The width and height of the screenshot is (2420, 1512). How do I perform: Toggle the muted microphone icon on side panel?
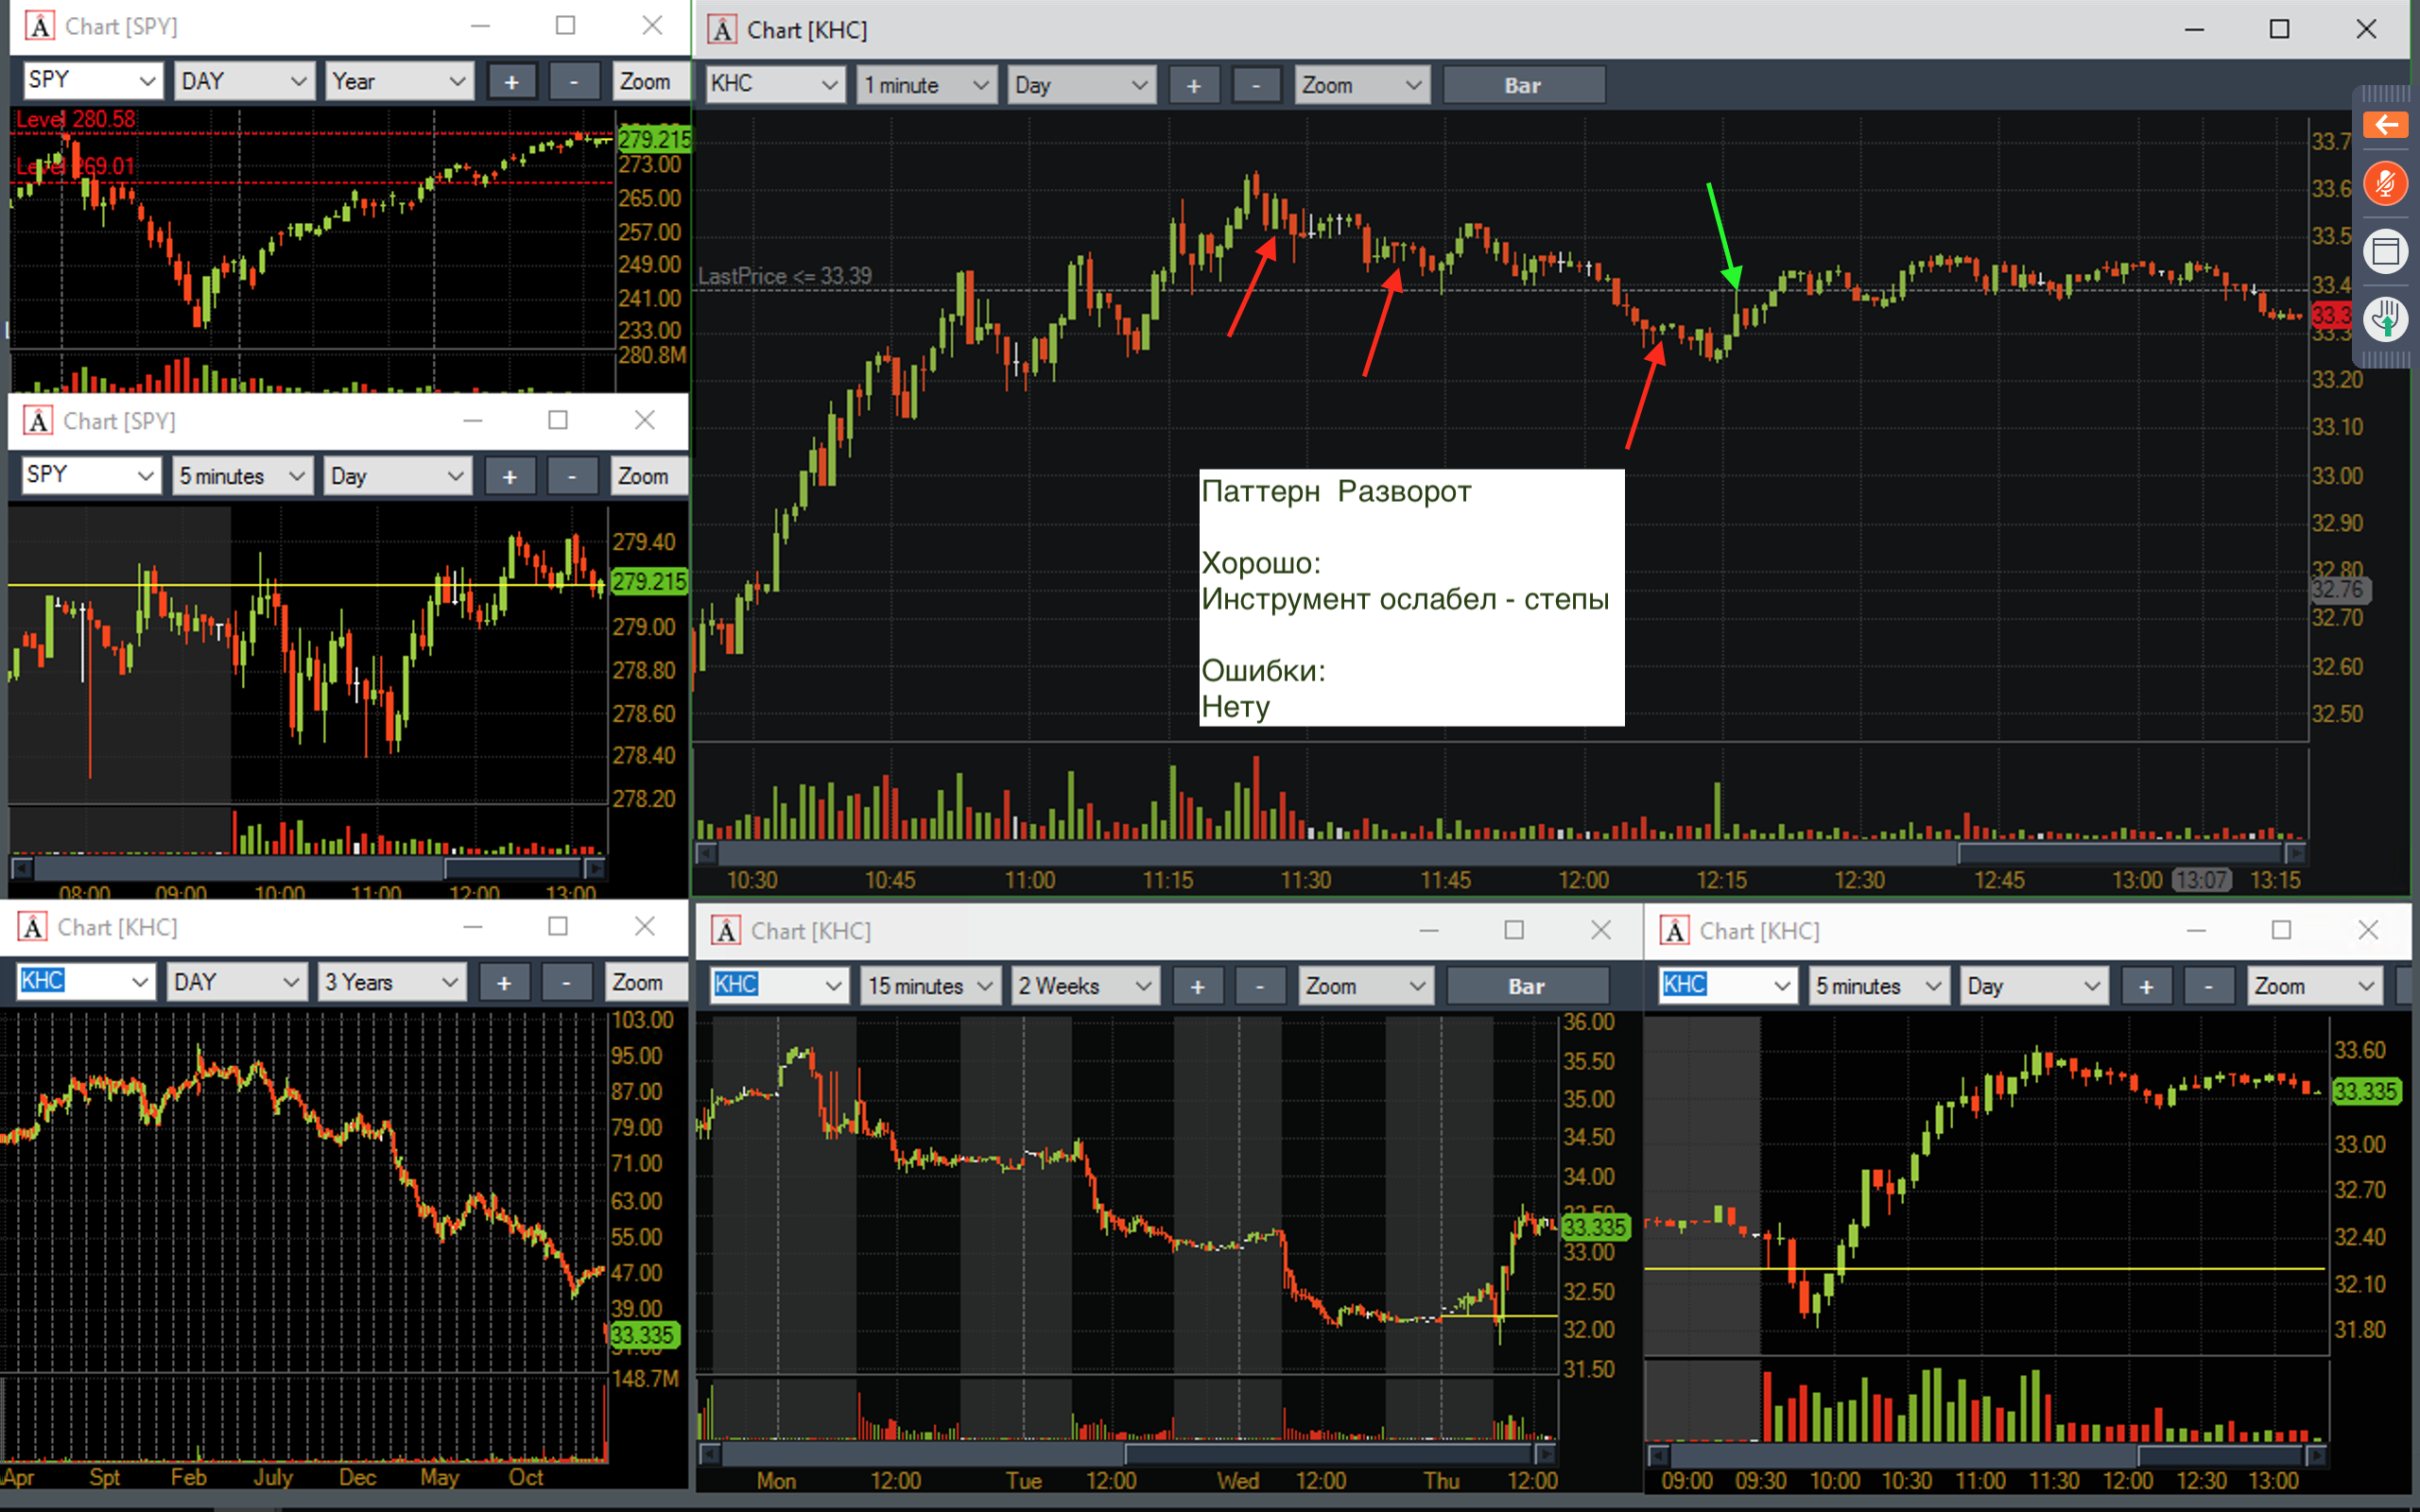pyautogui.click(x=2386, y=183)
